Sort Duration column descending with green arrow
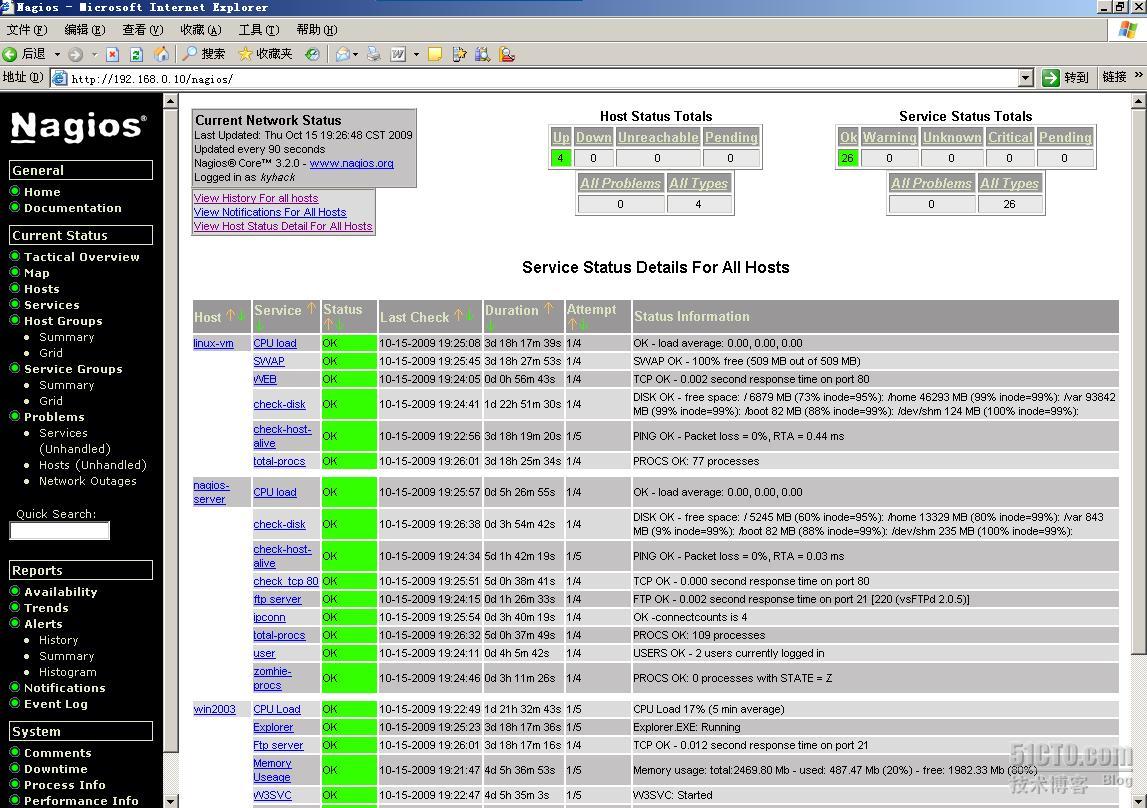 click(x=490, y=325)
